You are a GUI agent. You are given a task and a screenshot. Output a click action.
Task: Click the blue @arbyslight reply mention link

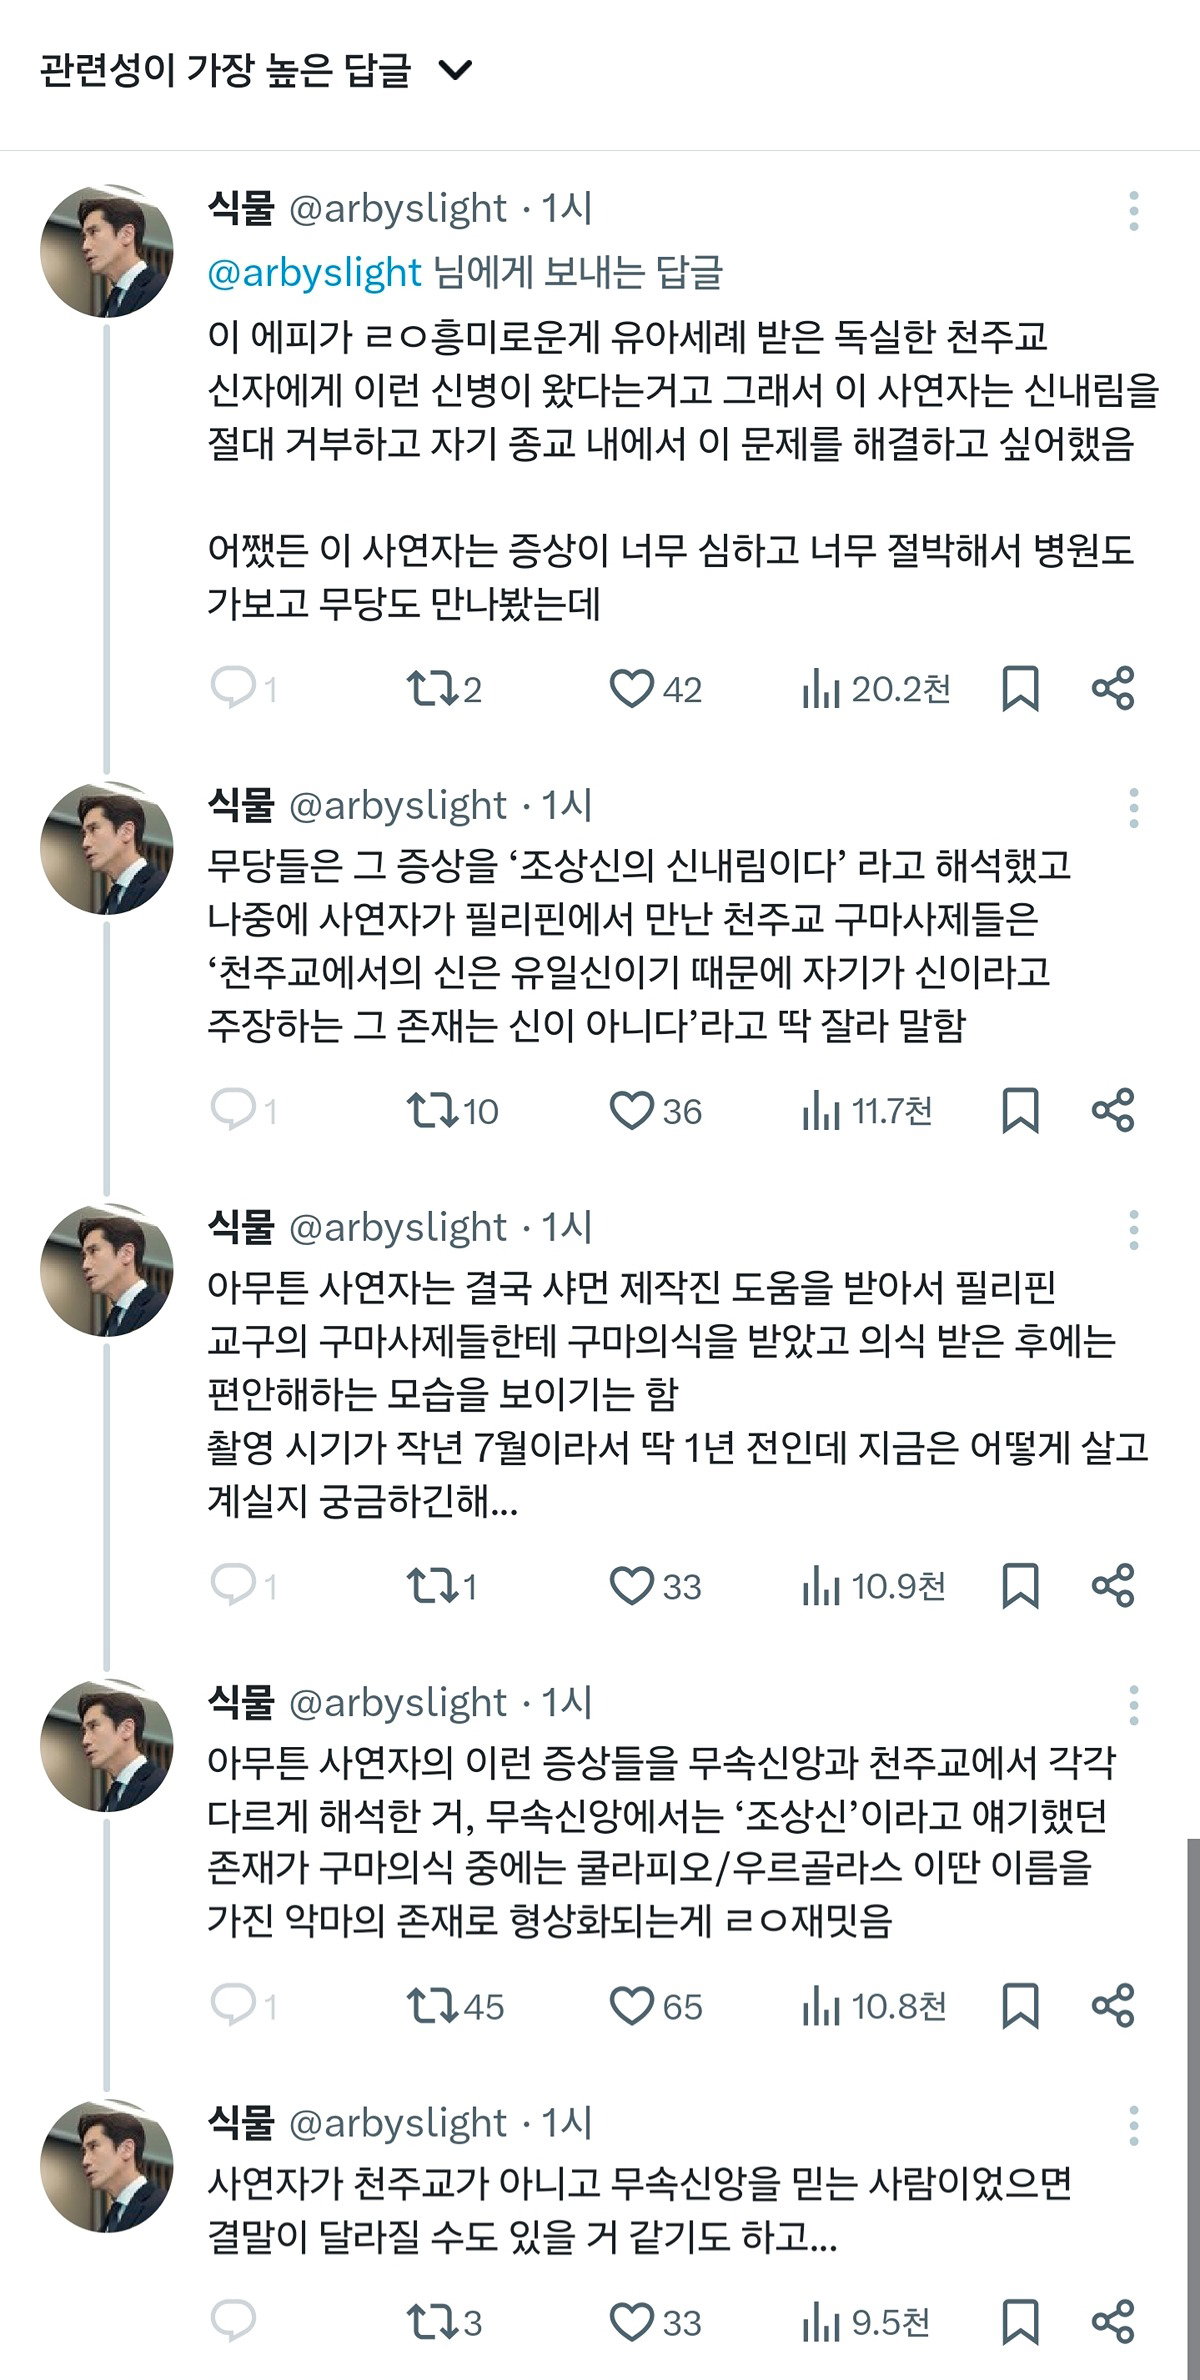[x=314, y=272]
